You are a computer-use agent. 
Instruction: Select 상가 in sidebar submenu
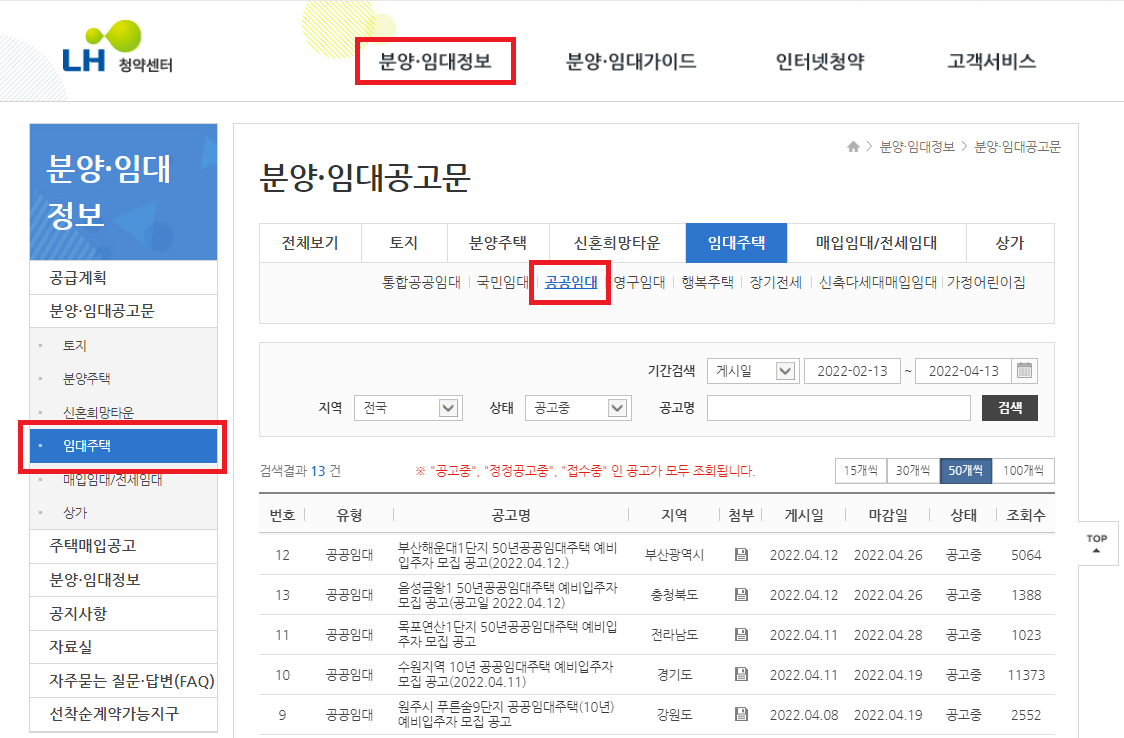tap(75, 513)
